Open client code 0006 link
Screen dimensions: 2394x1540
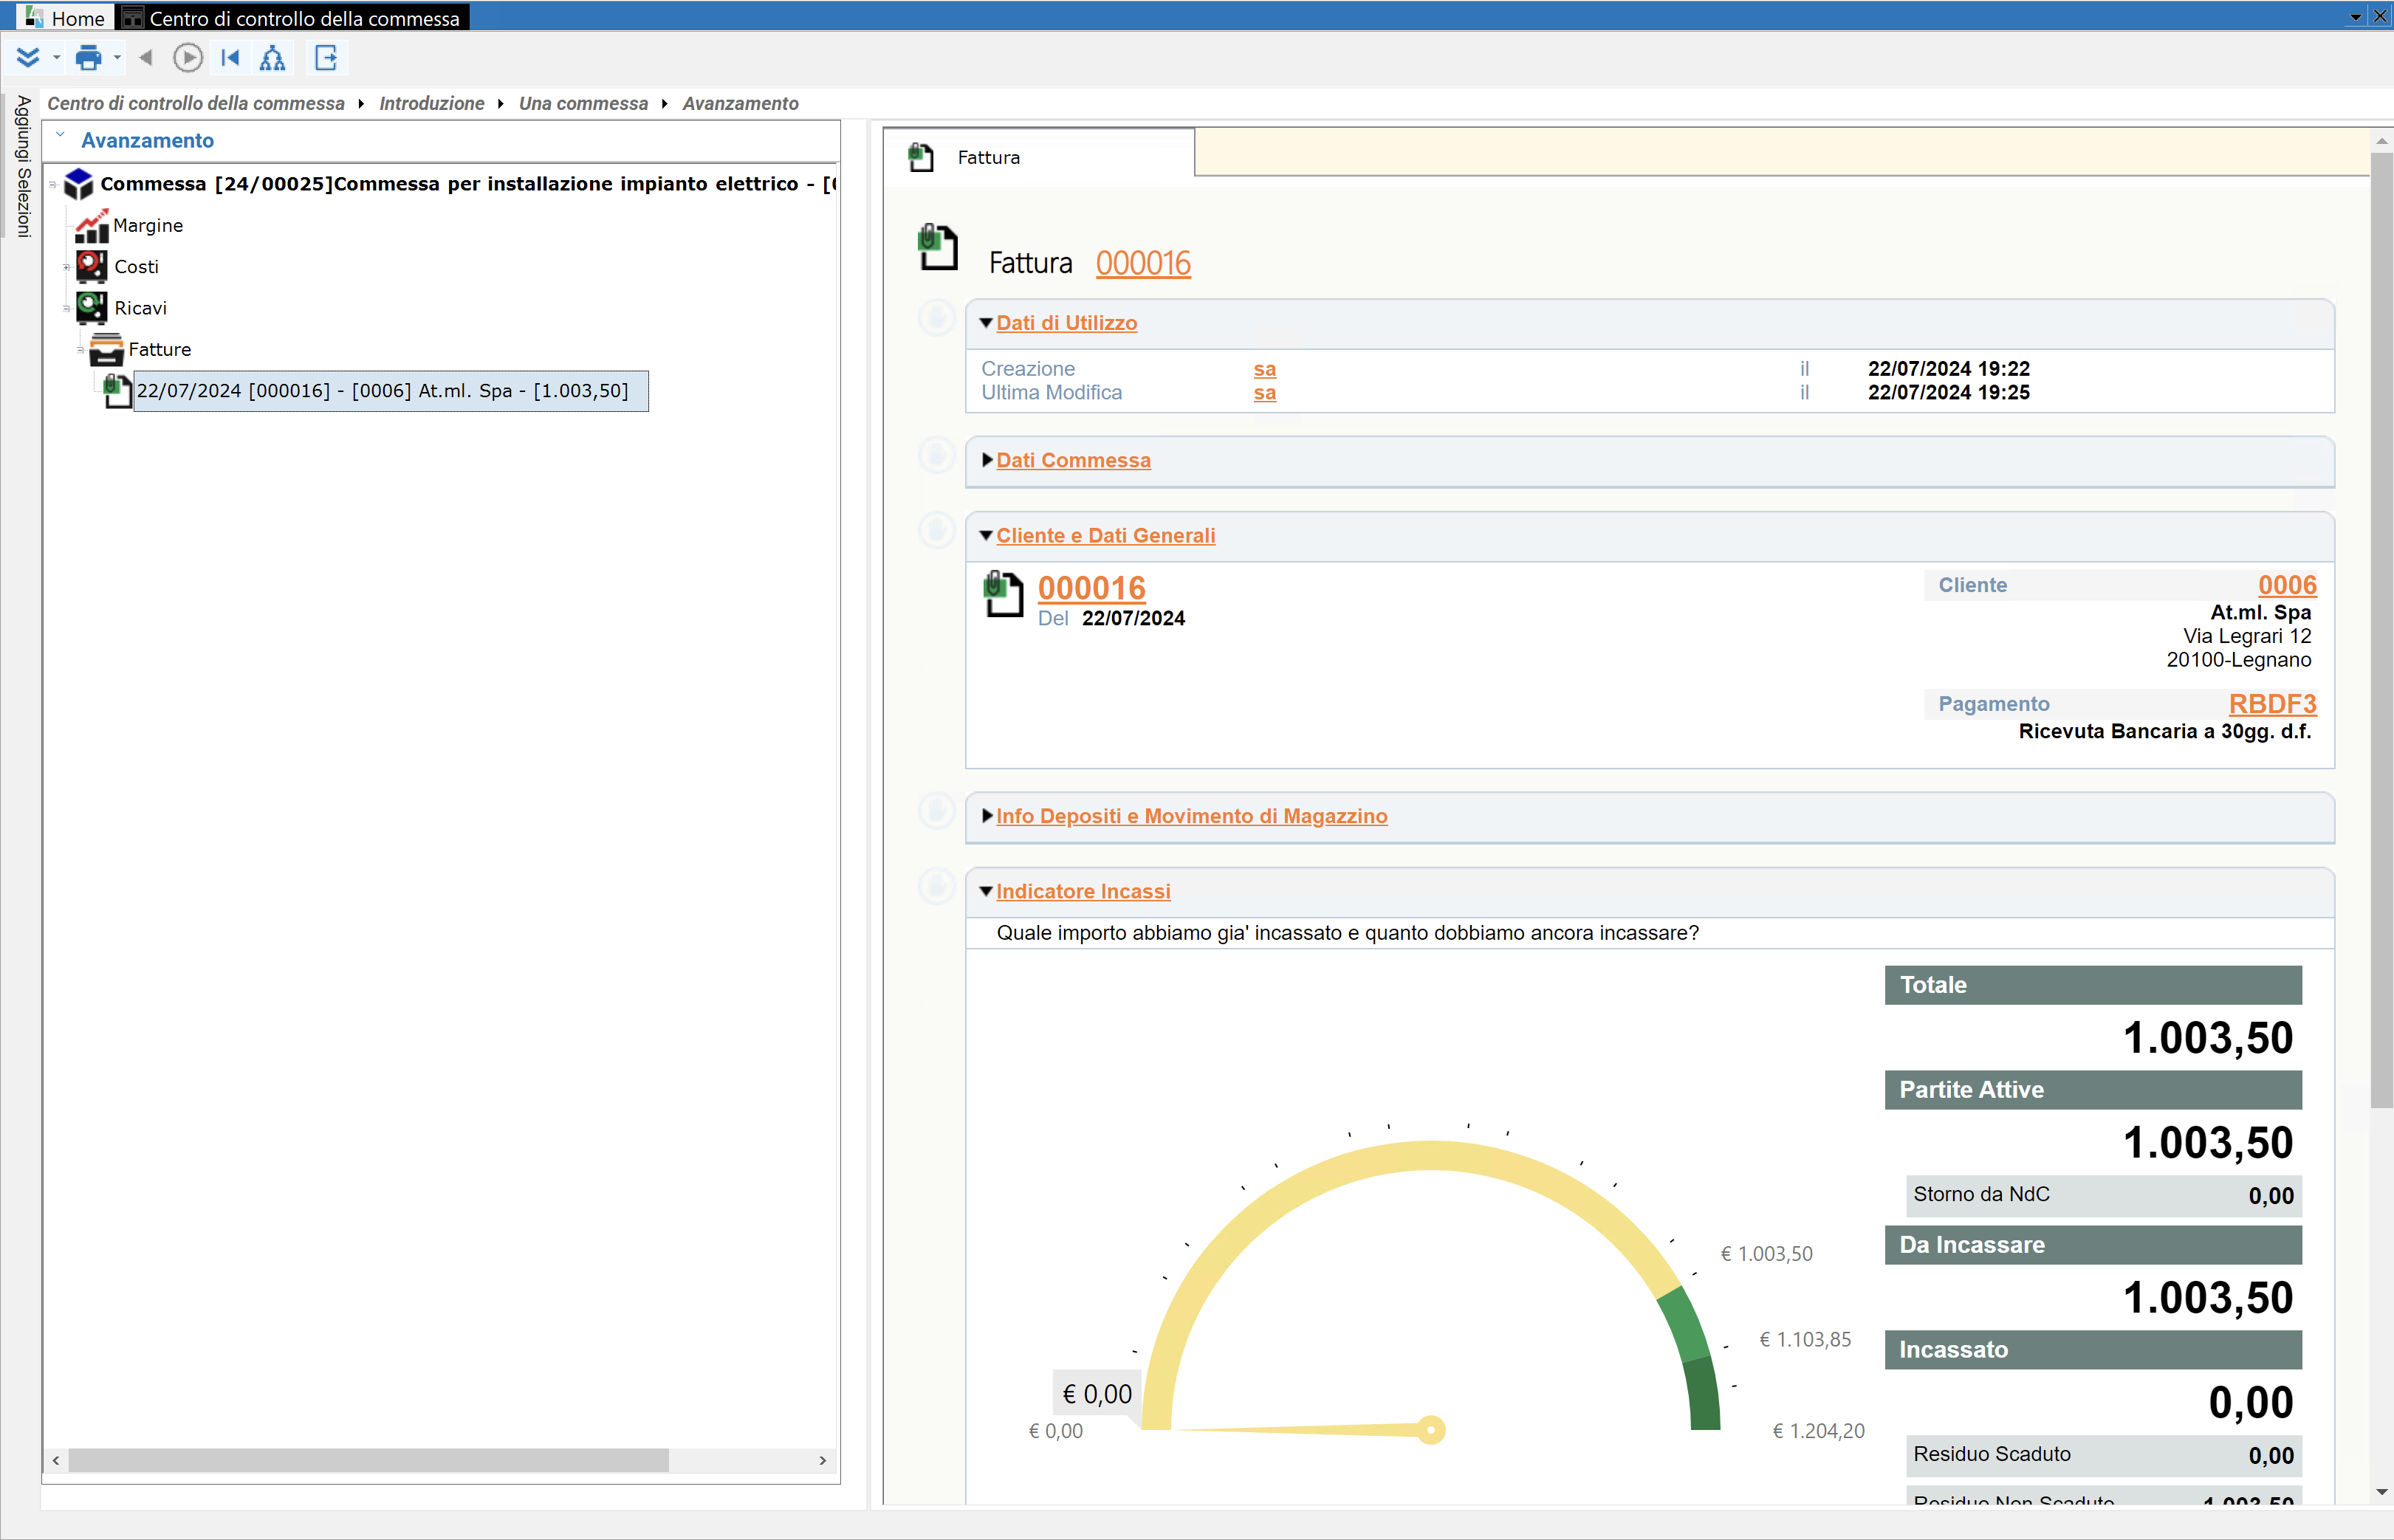click(x=2287, y=585)
